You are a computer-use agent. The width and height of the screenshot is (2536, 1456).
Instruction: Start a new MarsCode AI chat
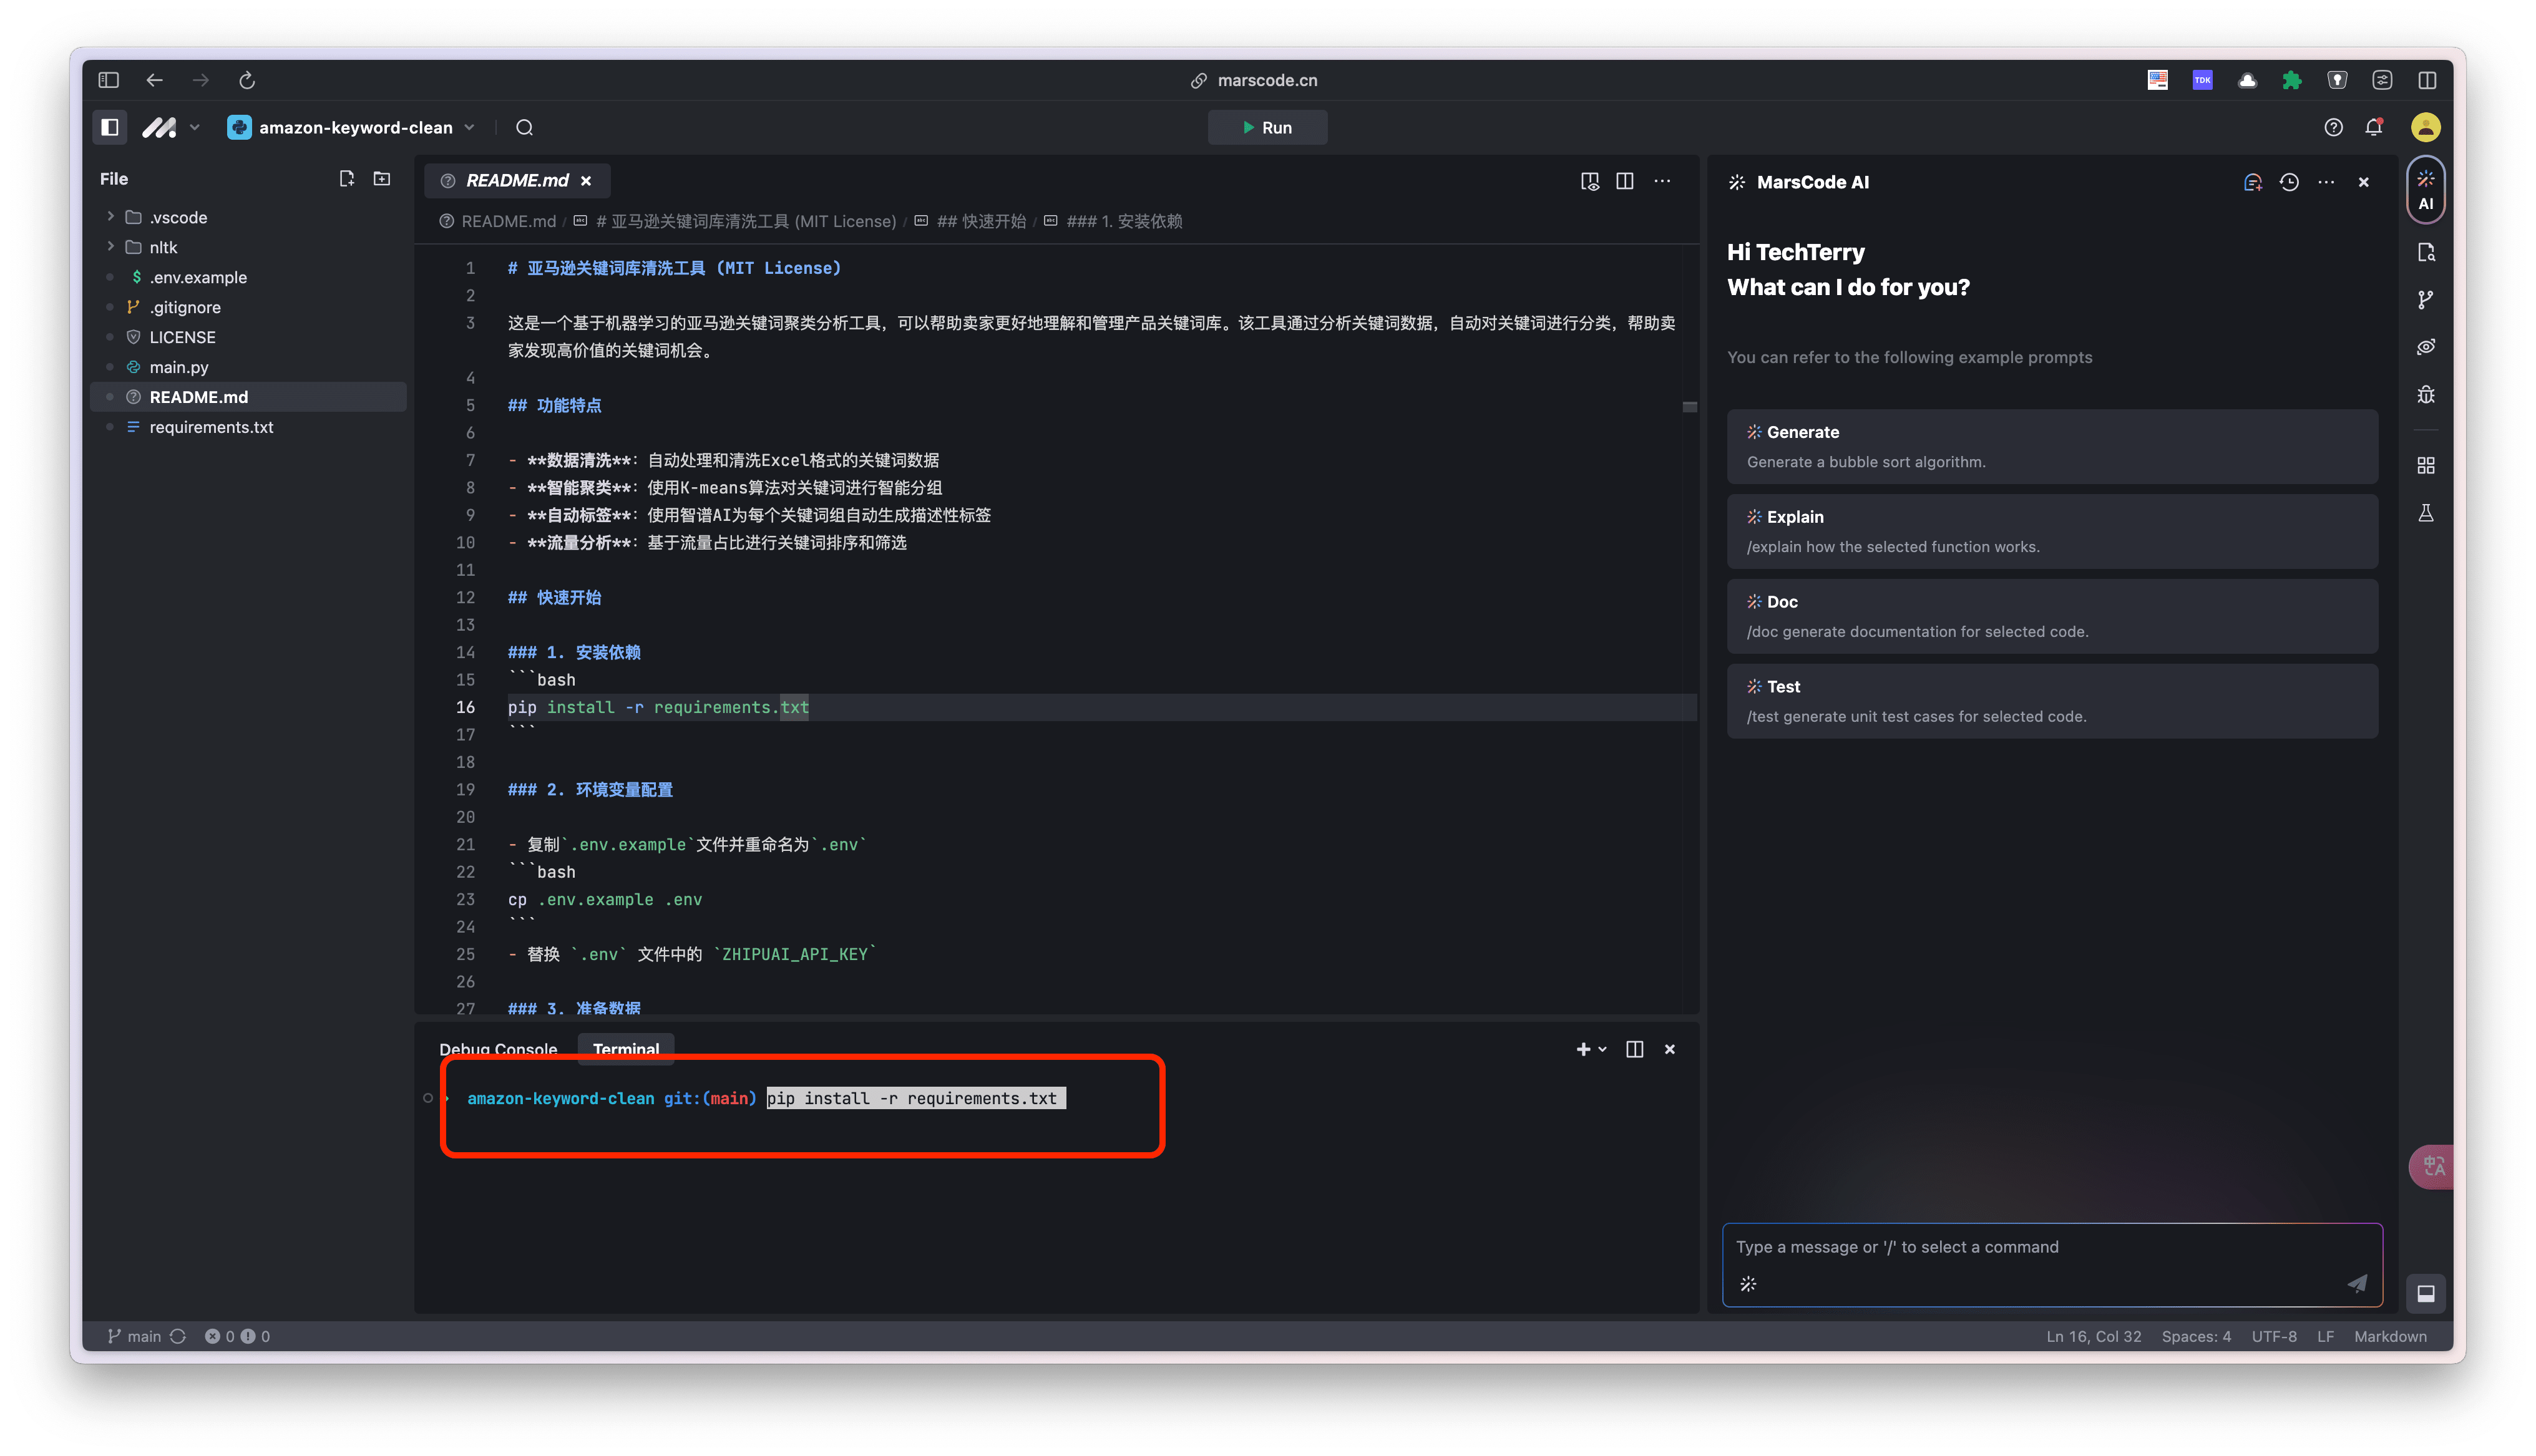click(2252, 182)
